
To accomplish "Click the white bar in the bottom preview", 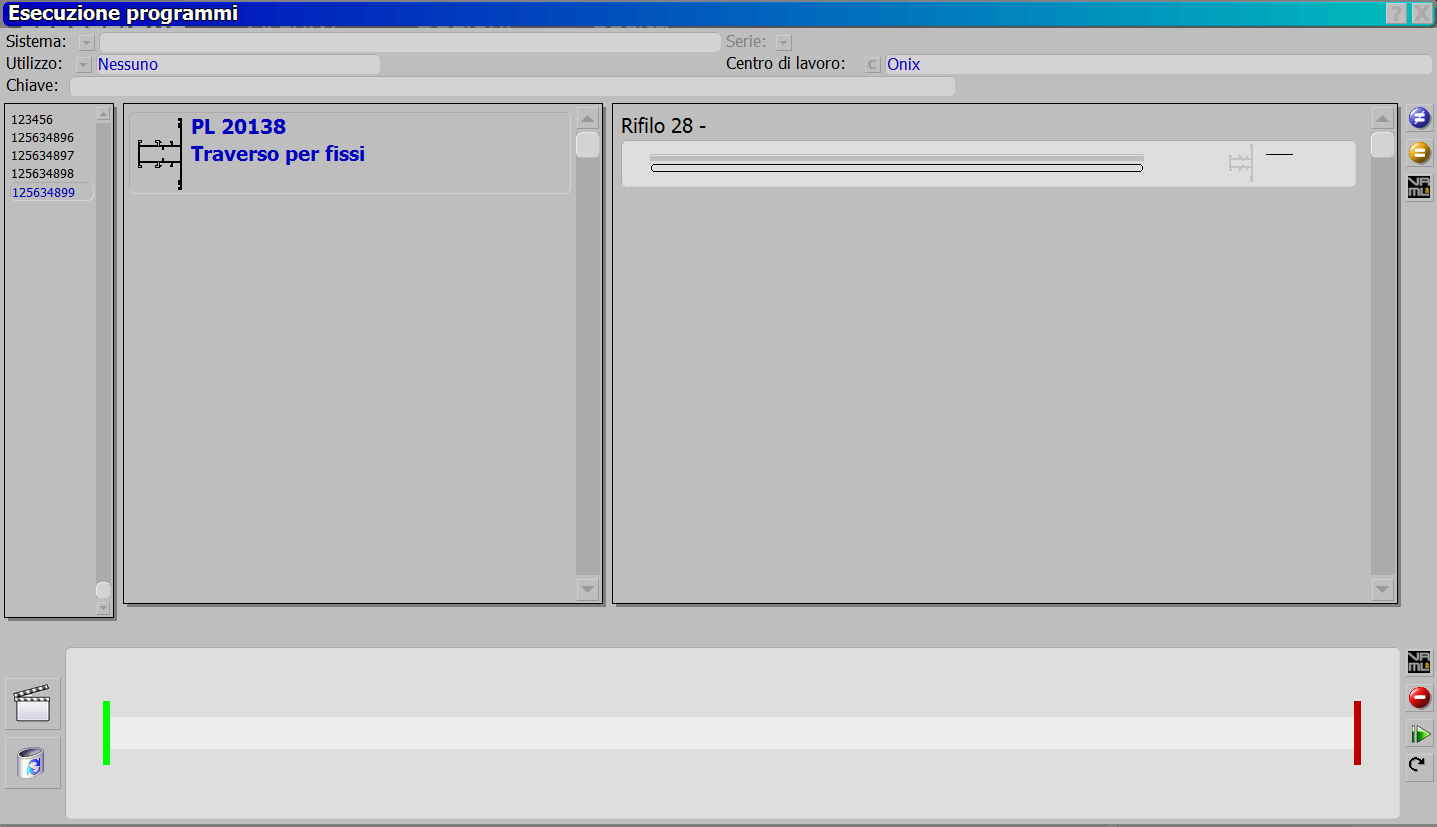I will 732,733.
